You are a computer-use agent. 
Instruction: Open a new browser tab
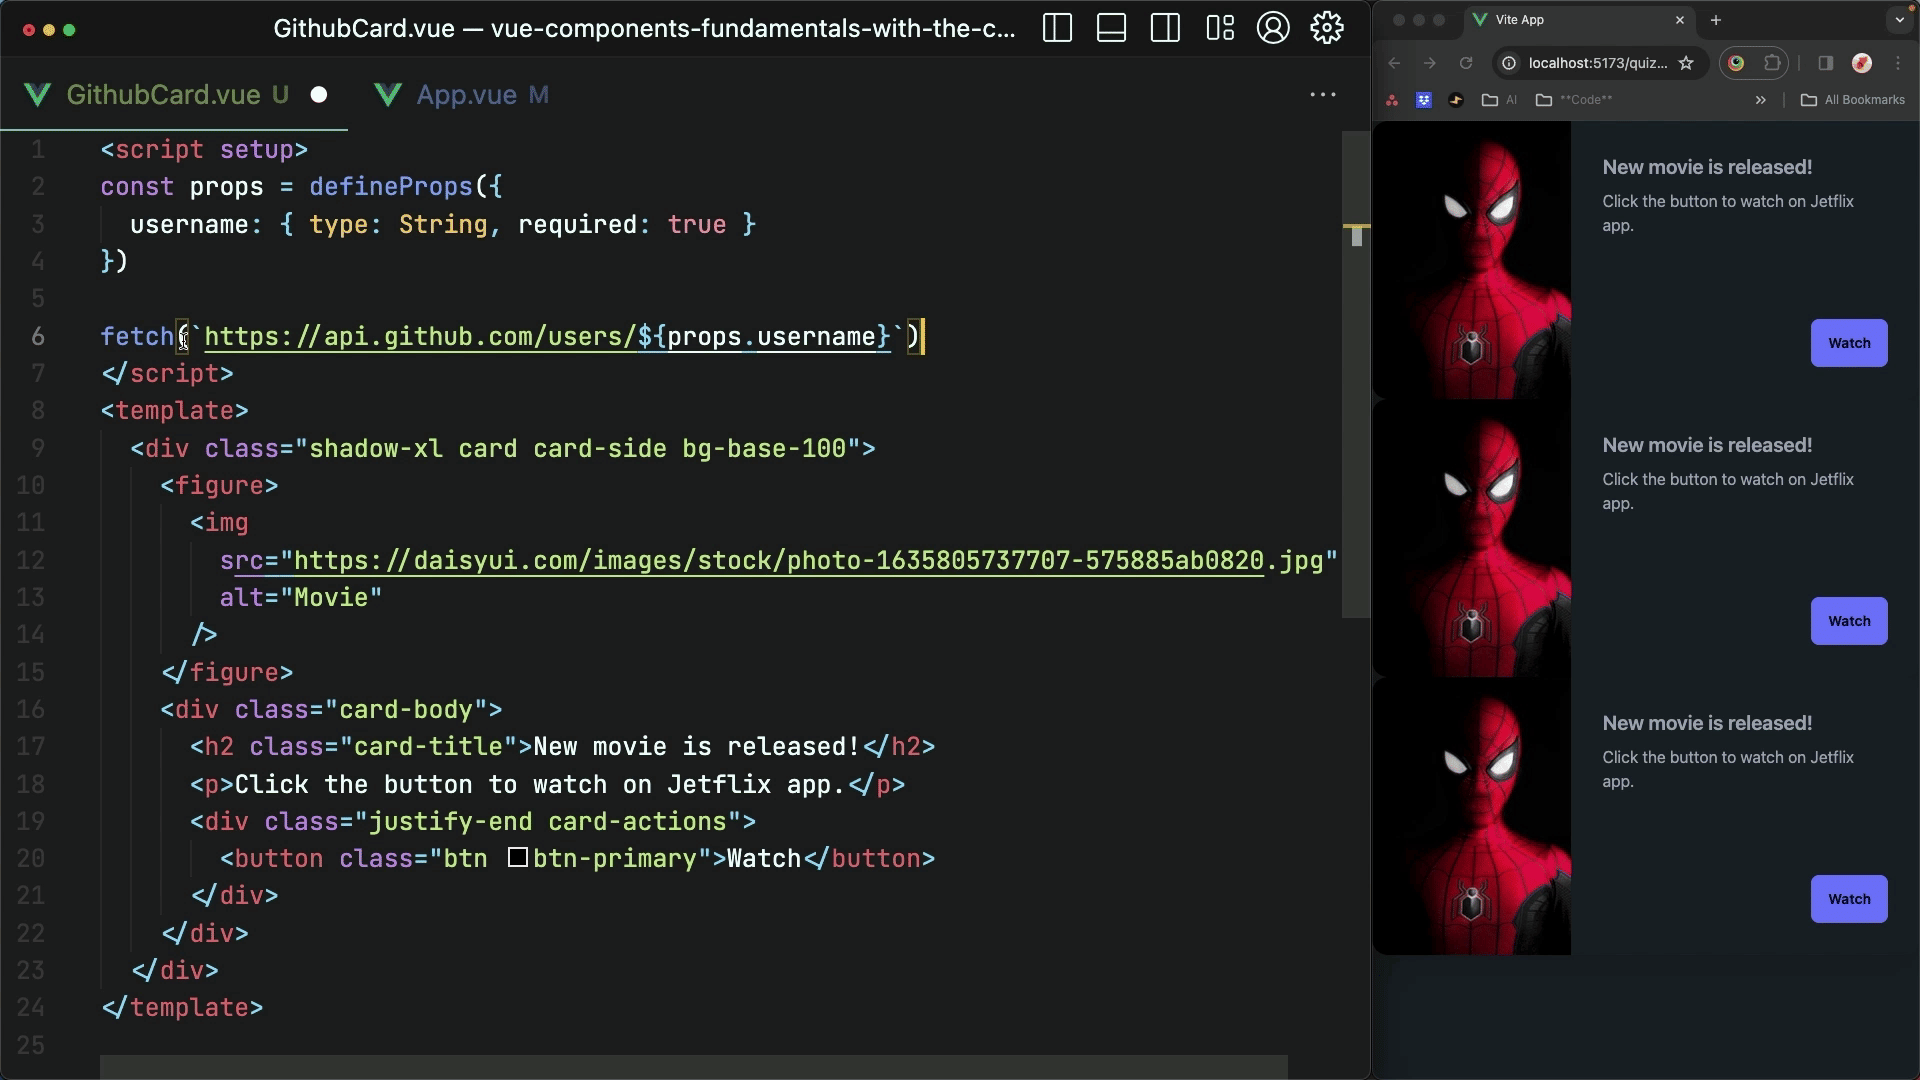point(1716,20)
